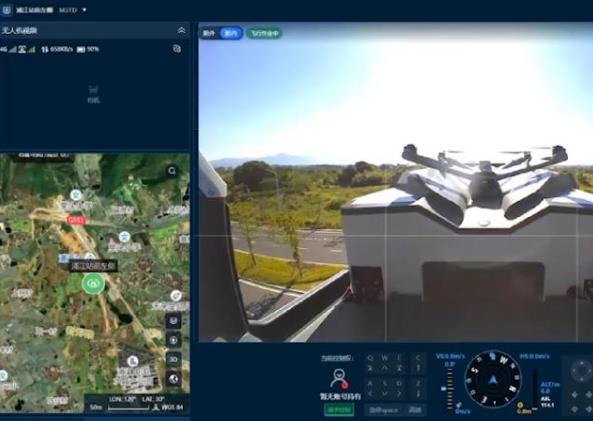The height and width of the screenshot is (421, 593).
Task: Click the green flight status badge
Action: click(265, 33)
